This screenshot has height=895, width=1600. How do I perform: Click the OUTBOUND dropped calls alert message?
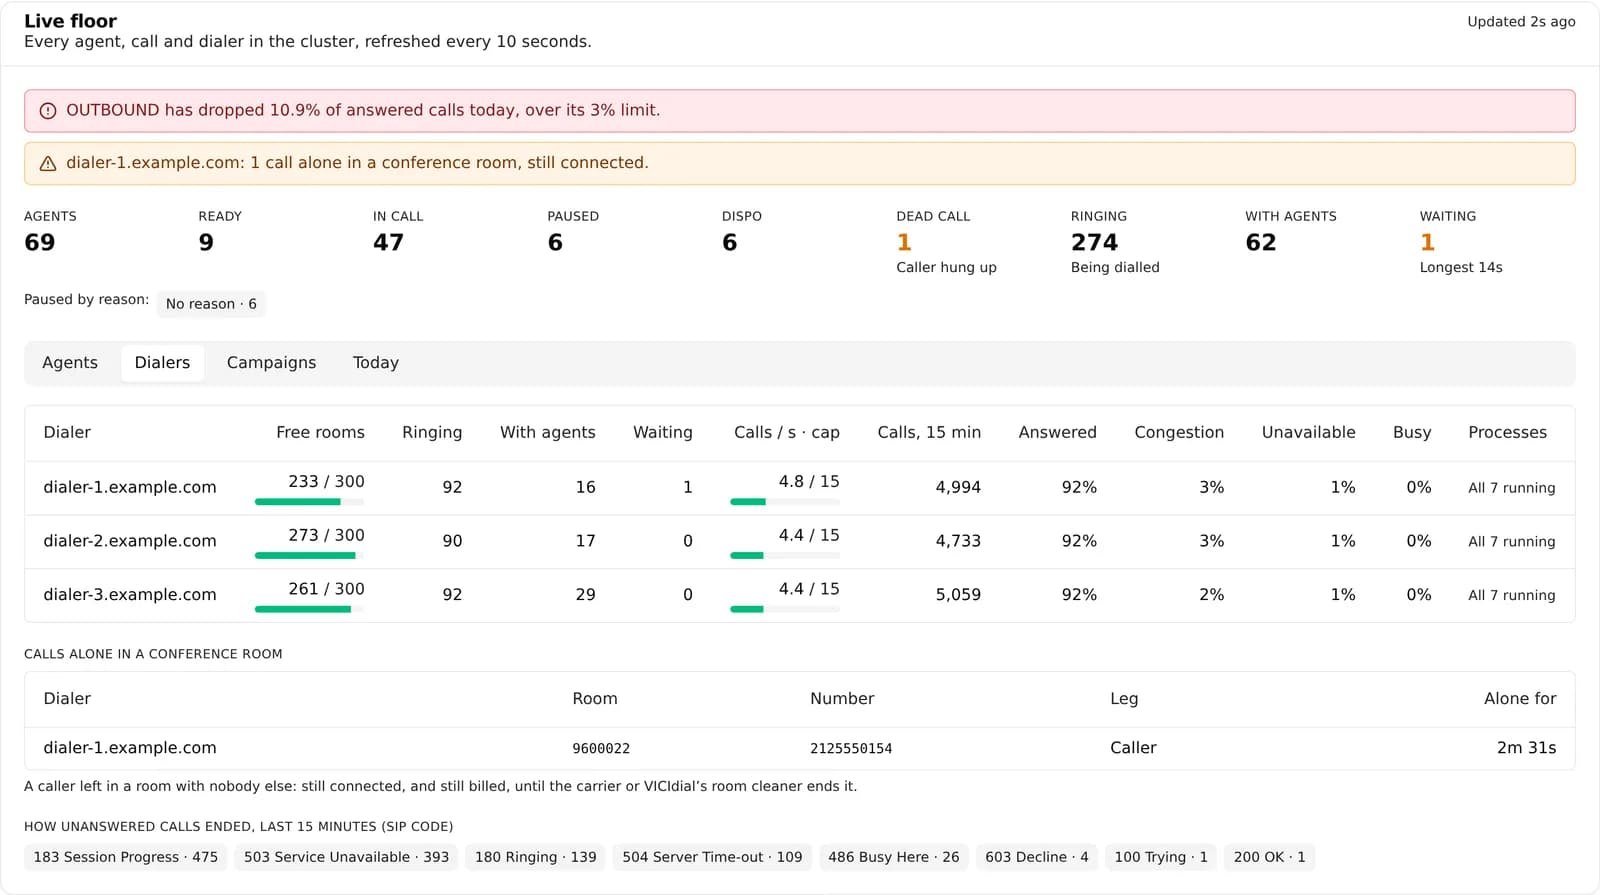[x=363, y=111]
